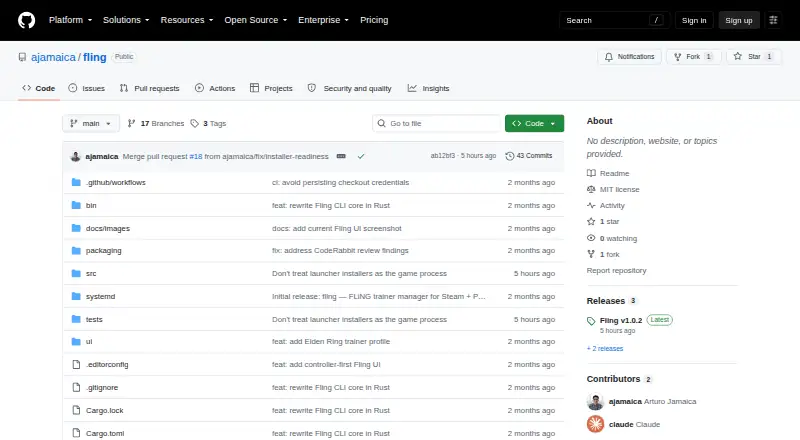Click the docs/images folder icon

[76, 228]
